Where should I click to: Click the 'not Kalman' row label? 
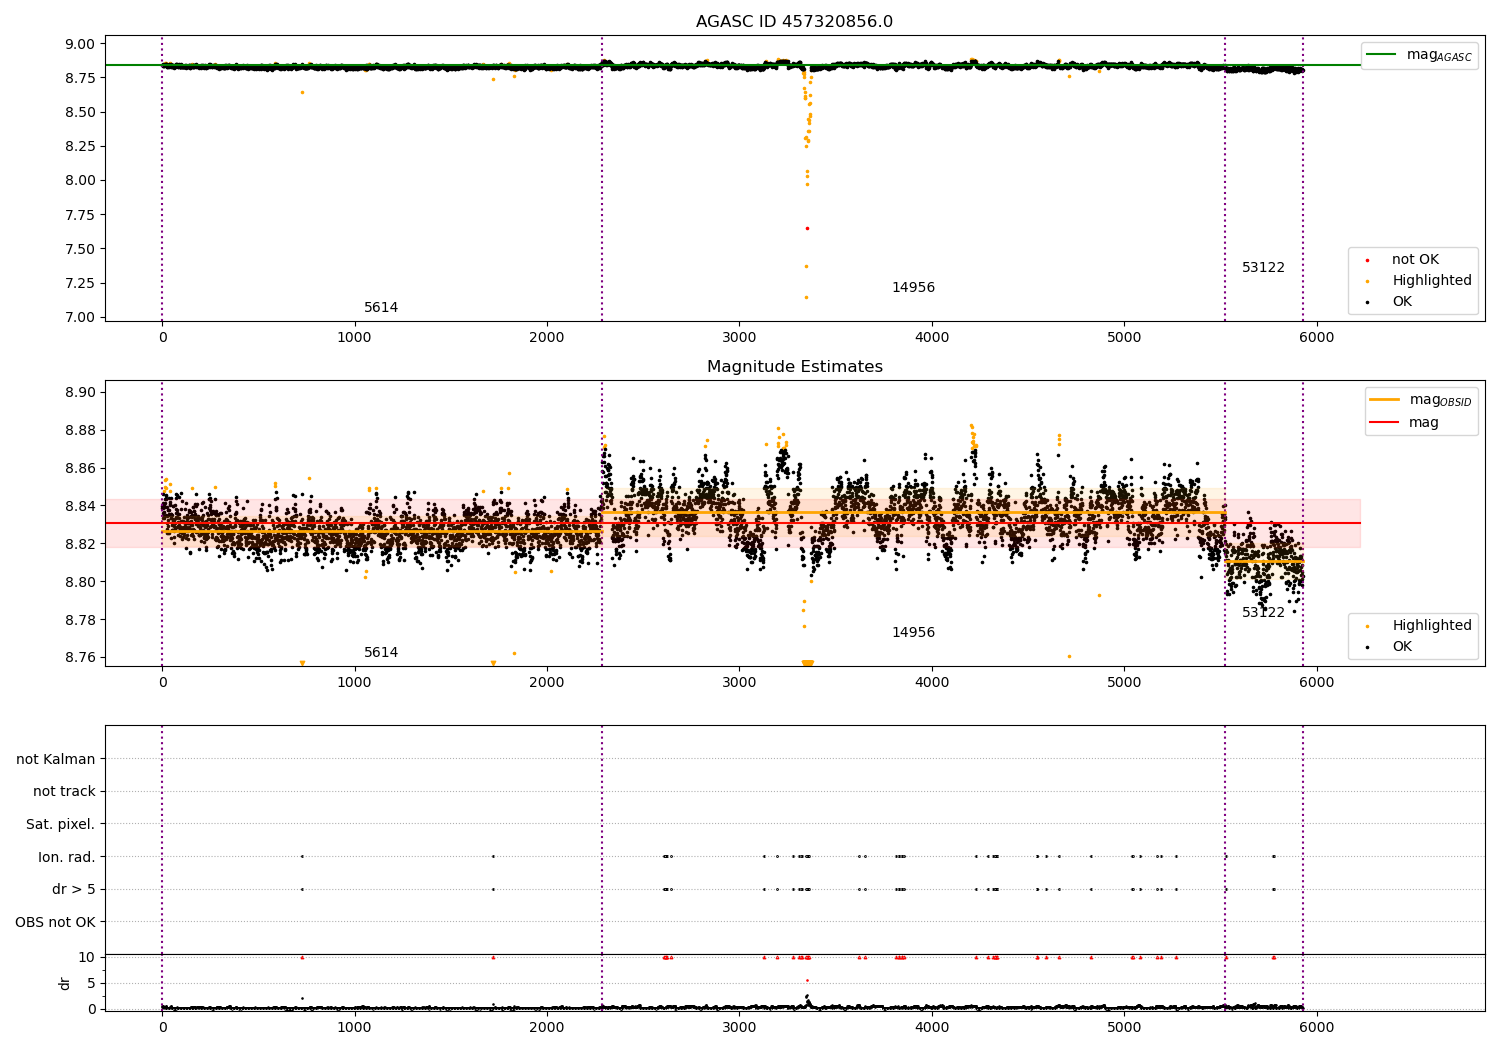click(x=56, y=759)
